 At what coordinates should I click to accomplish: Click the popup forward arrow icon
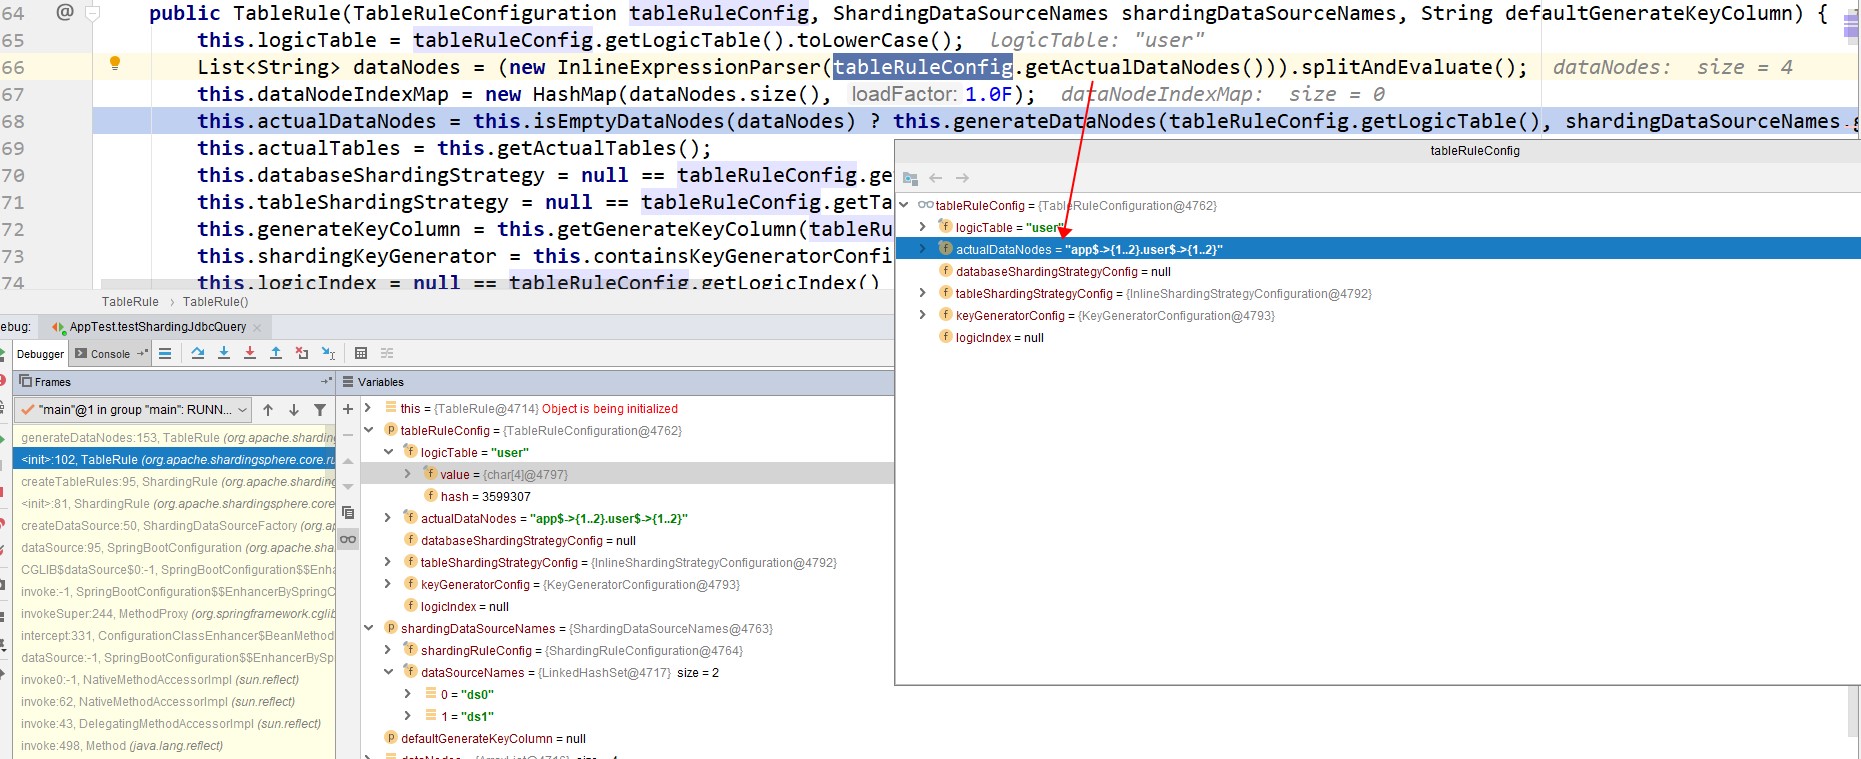tap(962, 178)
